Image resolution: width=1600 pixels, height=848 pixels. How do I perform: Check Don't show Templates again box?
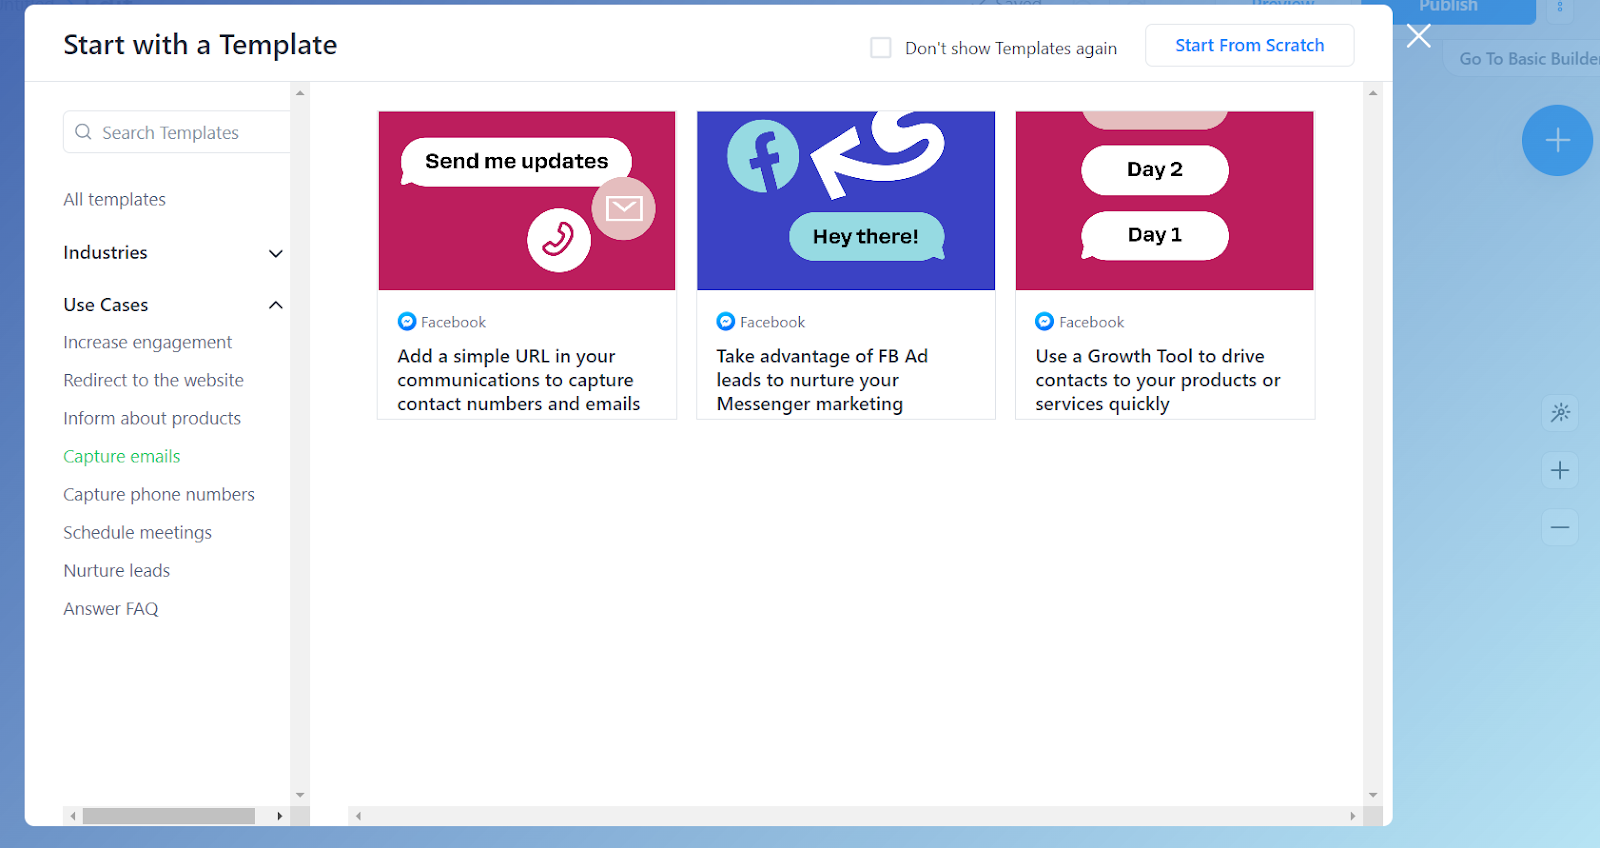[881, 48]
